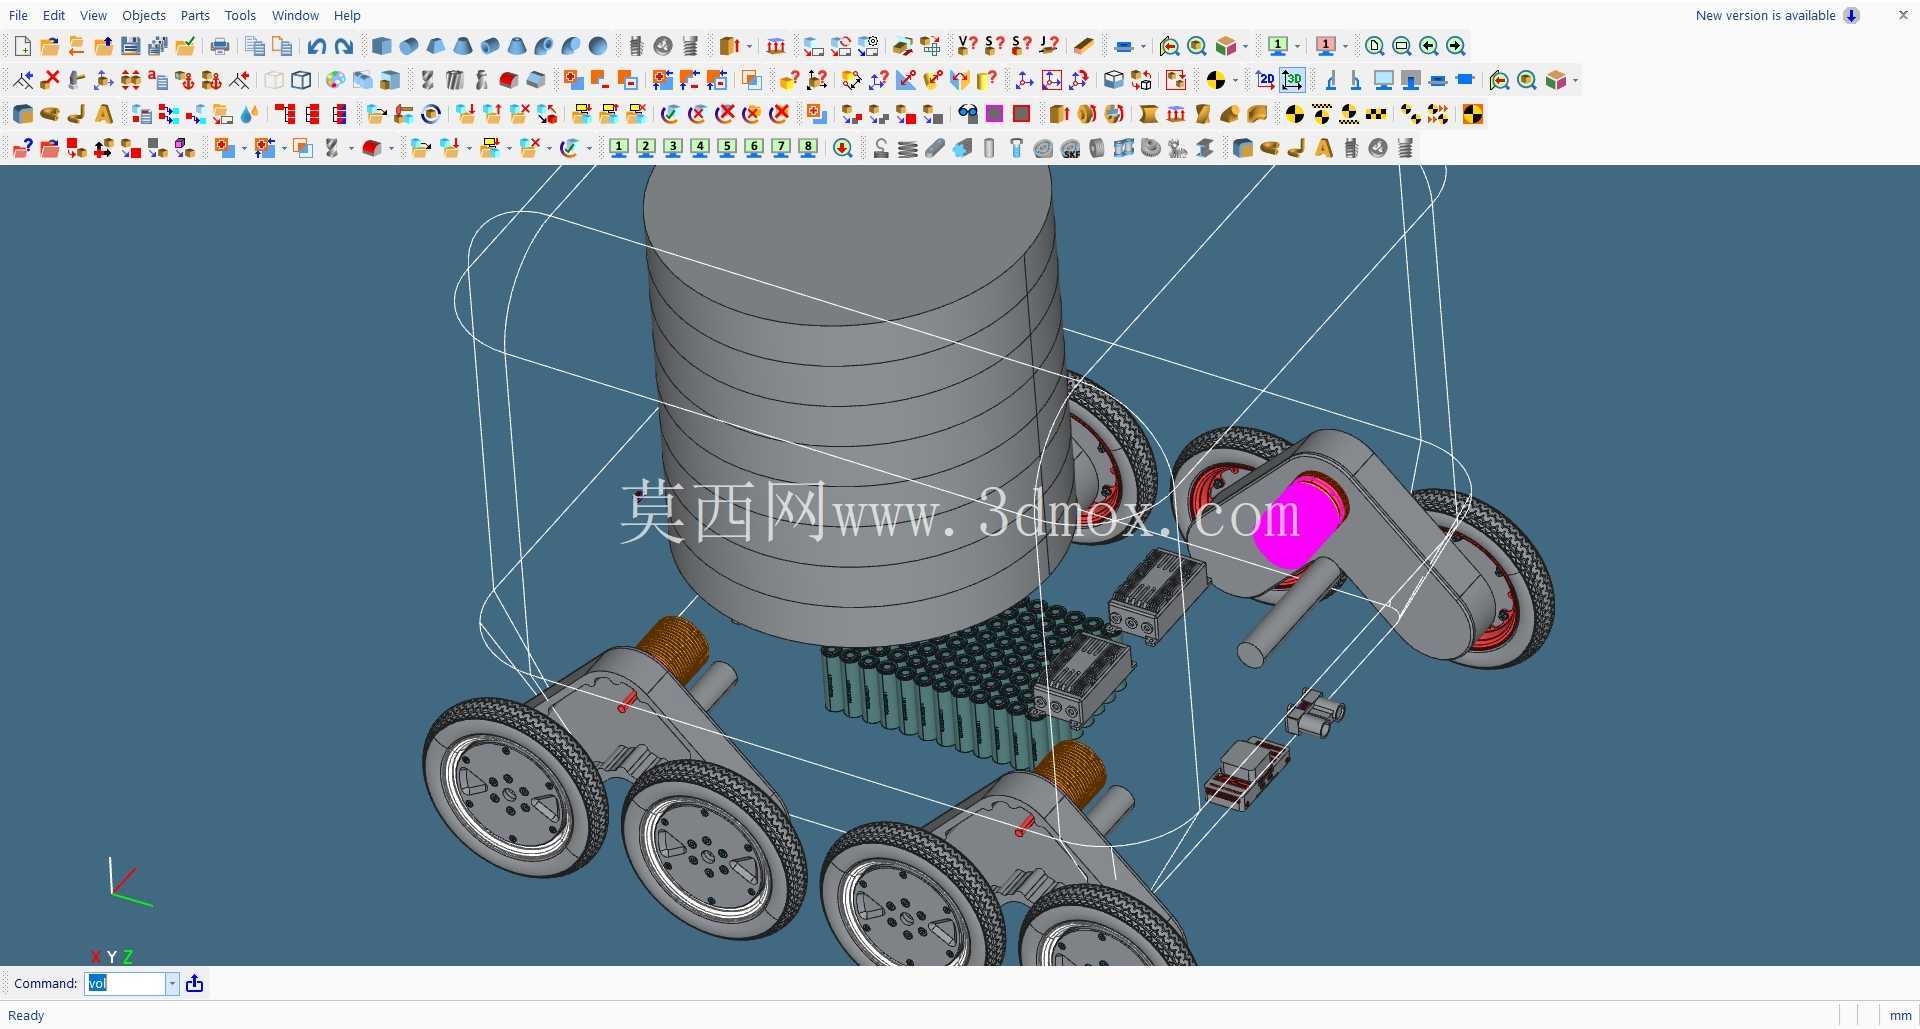Image resolution: width=1920 pixels, height=1029 pixels.
Task: Select view number 7 monitor button
Action: click(x=781, y=148)
